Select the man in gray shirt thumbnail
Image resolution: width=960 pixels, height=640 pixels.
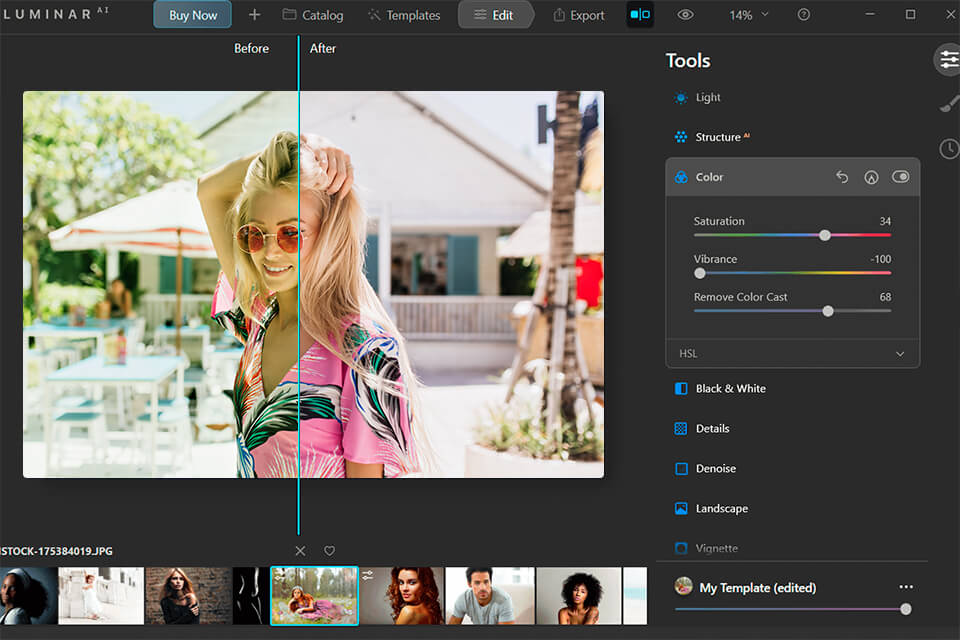click(490, 596)
